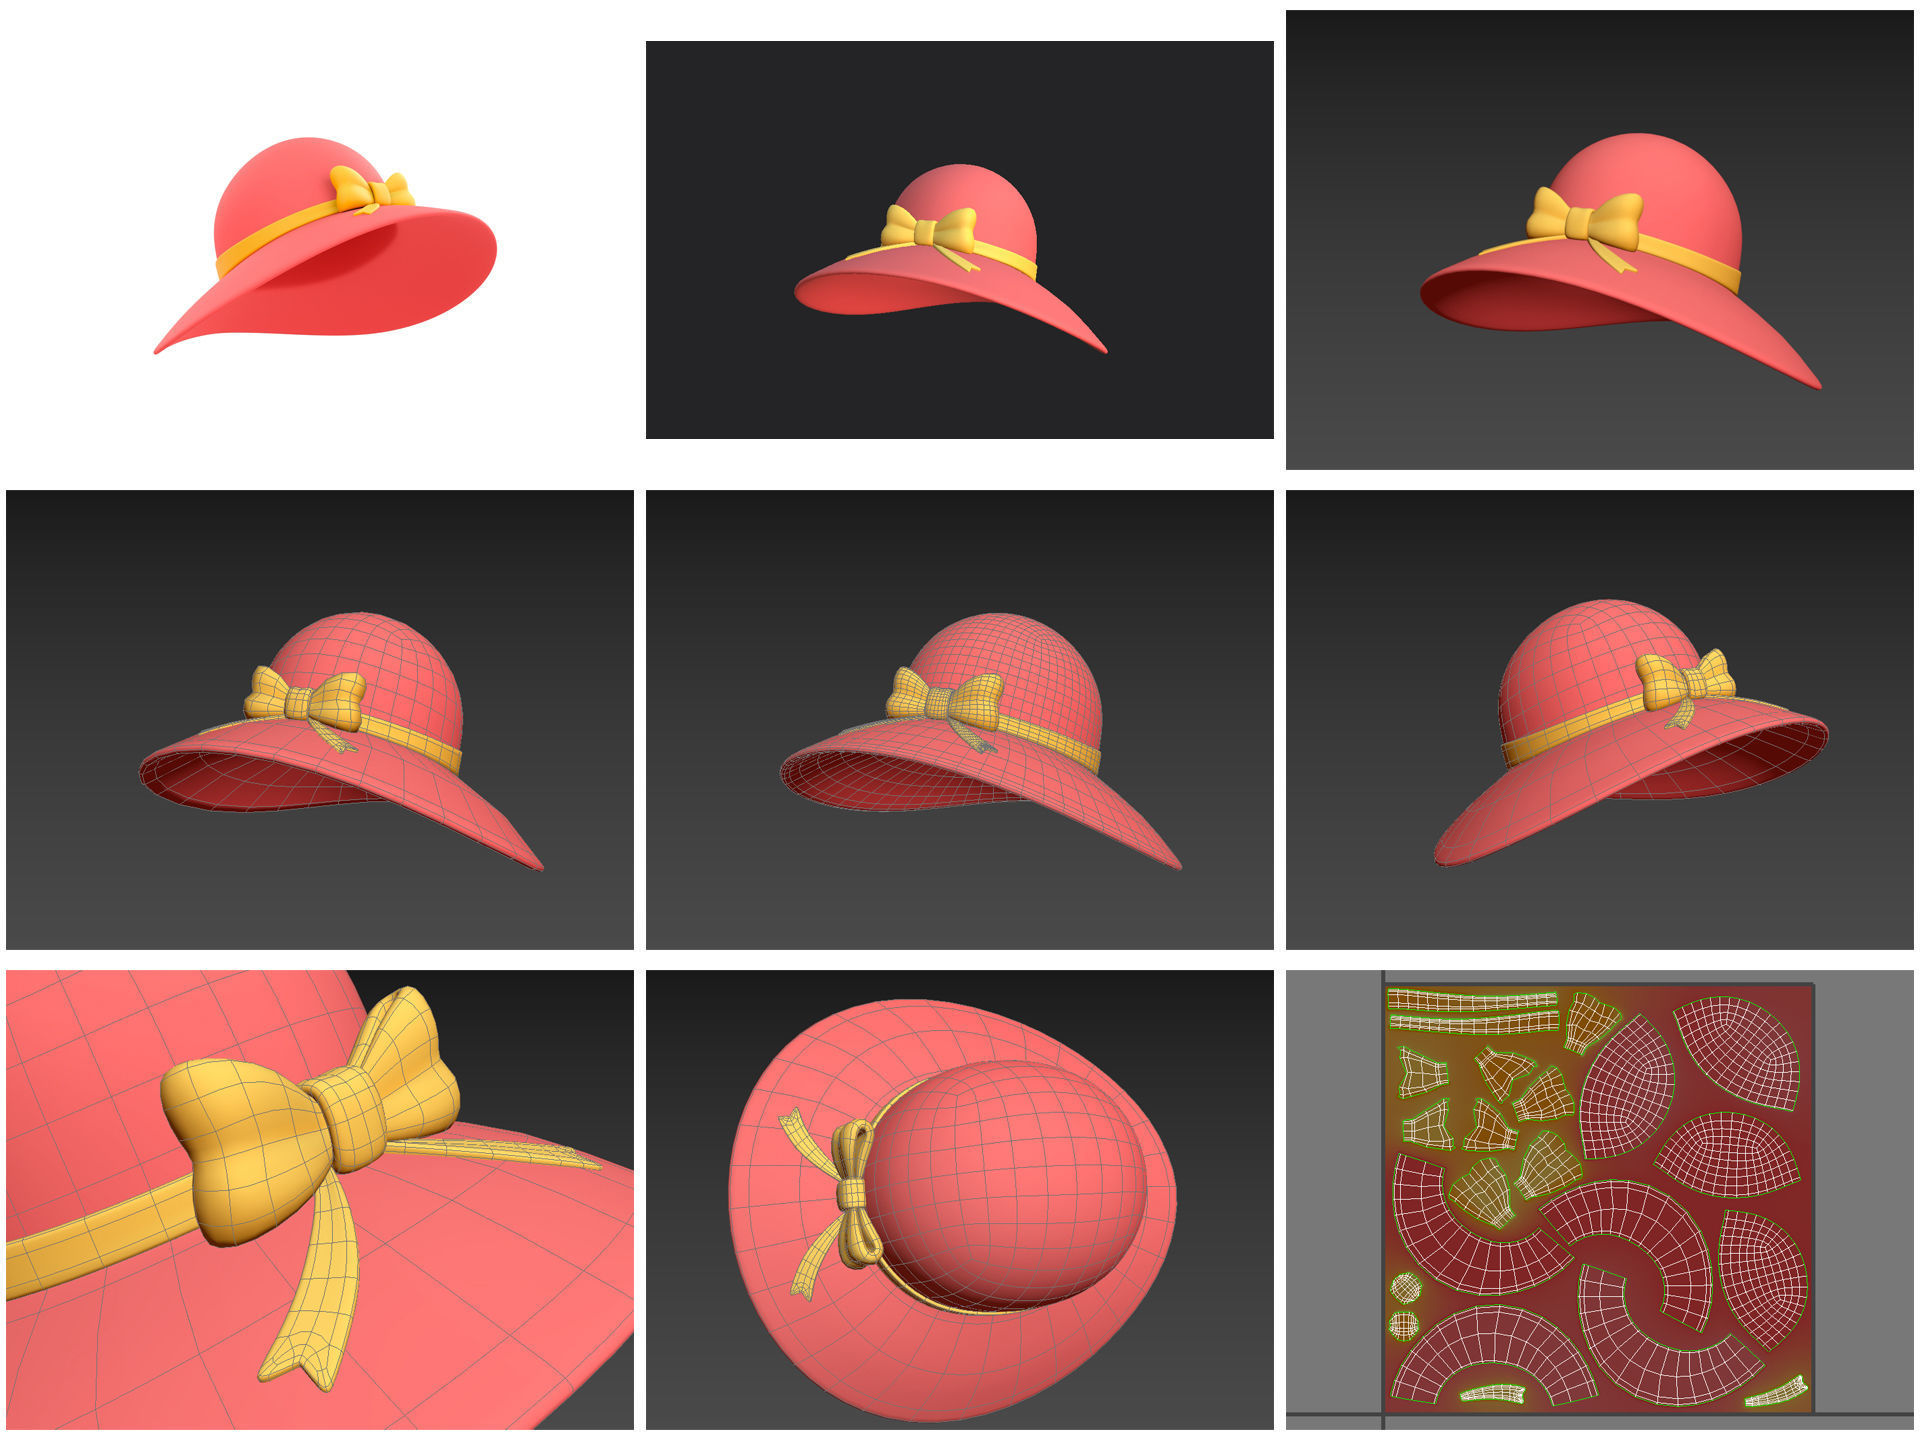Open the low-poly wireframe hat view in middle-left

320,720
